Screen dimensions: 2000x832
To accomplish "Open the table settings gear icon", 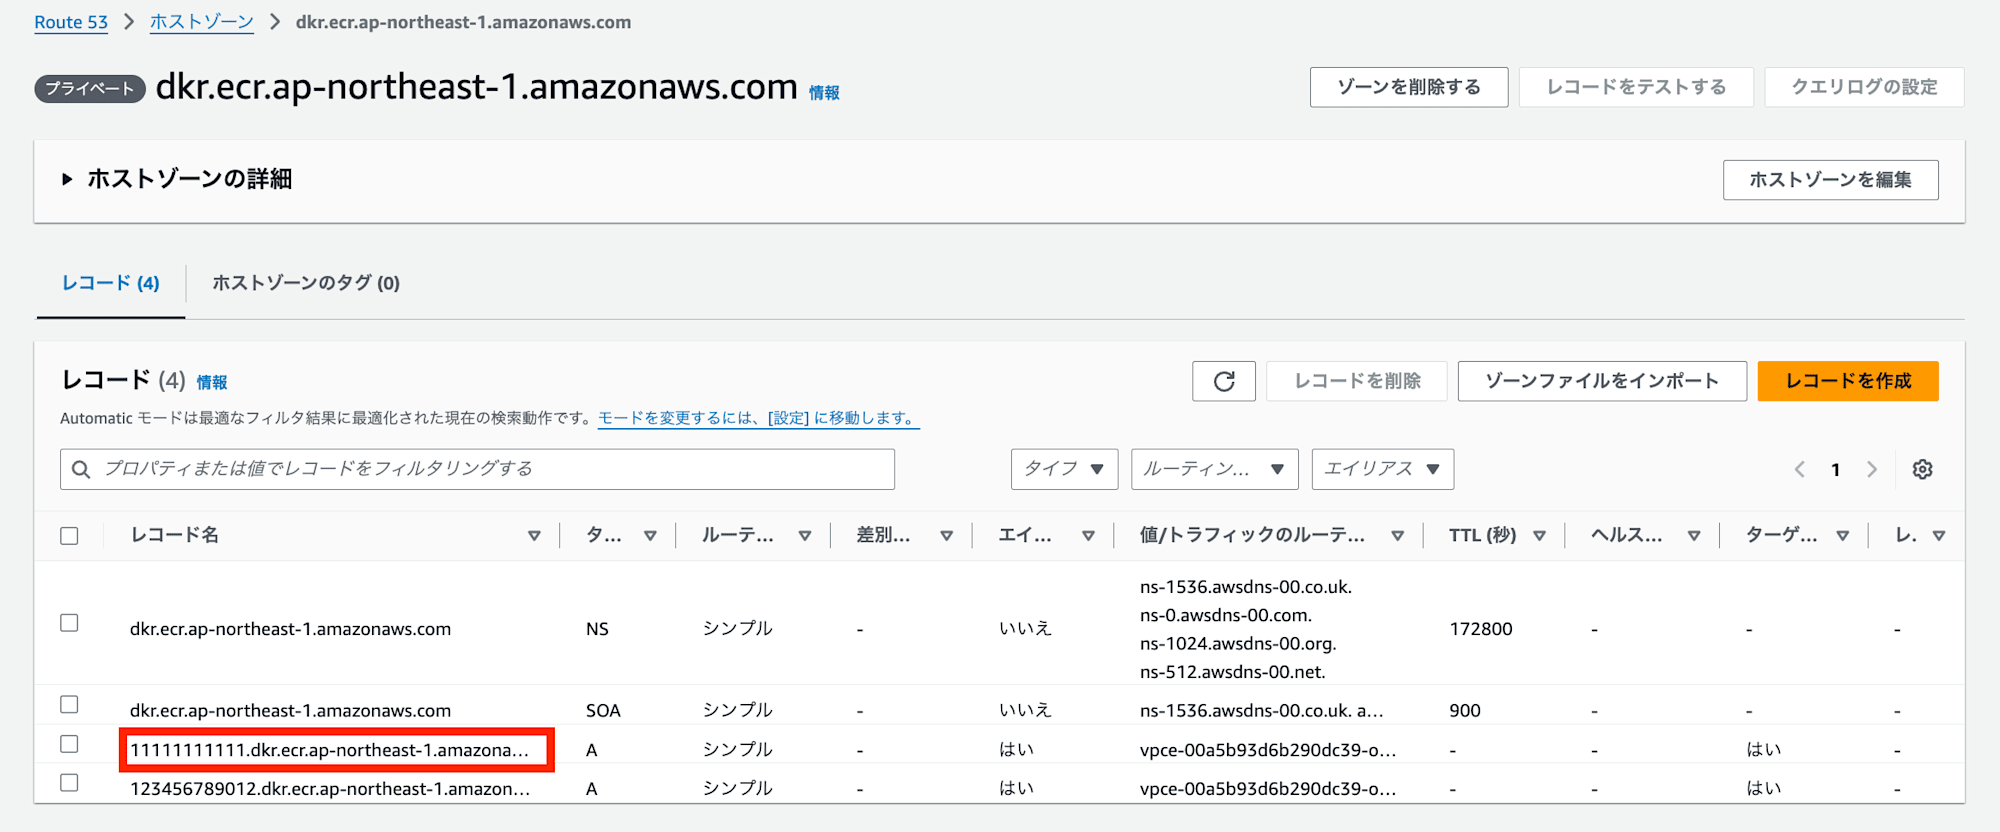I will point(1922,469).
